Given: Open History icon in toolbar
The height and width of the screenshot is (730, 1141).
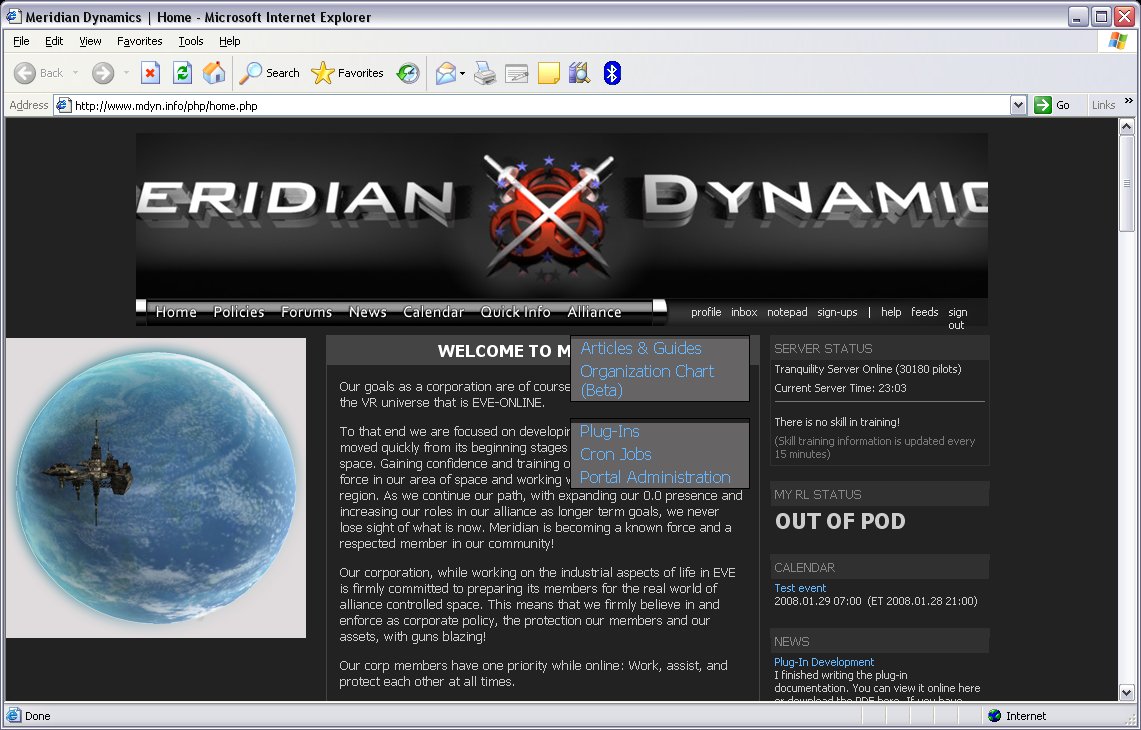Looking at the screenshot, I should (x=408, y=73).
